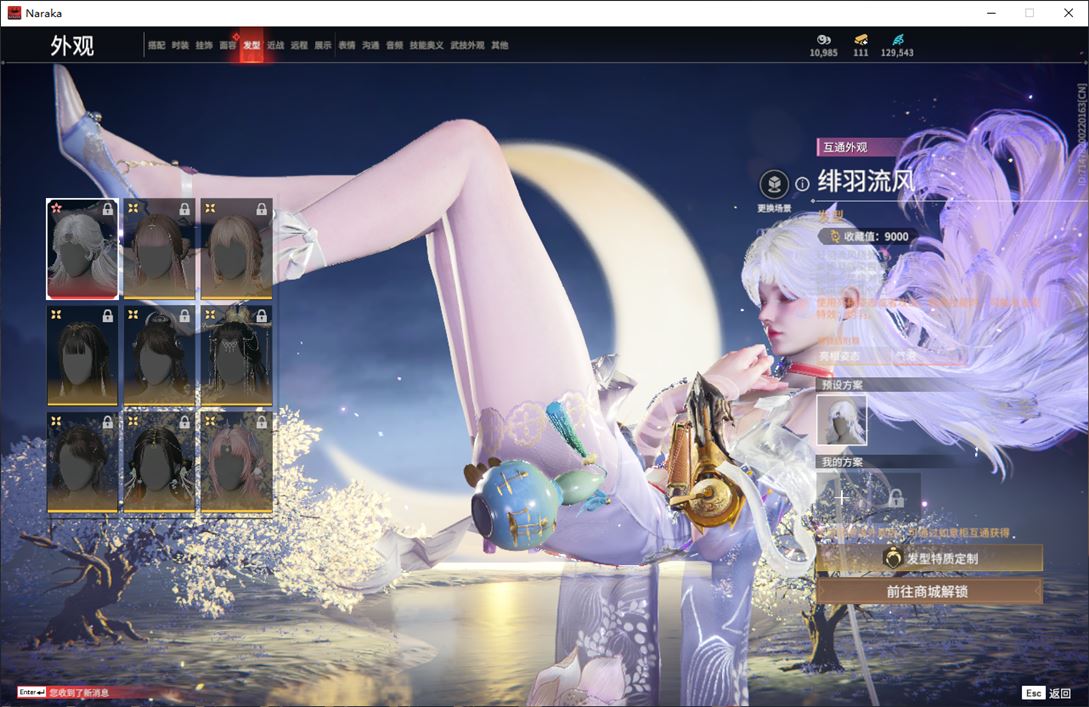The height and width of the screenshot is (707, 1089).
Task: Click the silver coin currency icon above 10,985
Action: click(824, 40)
